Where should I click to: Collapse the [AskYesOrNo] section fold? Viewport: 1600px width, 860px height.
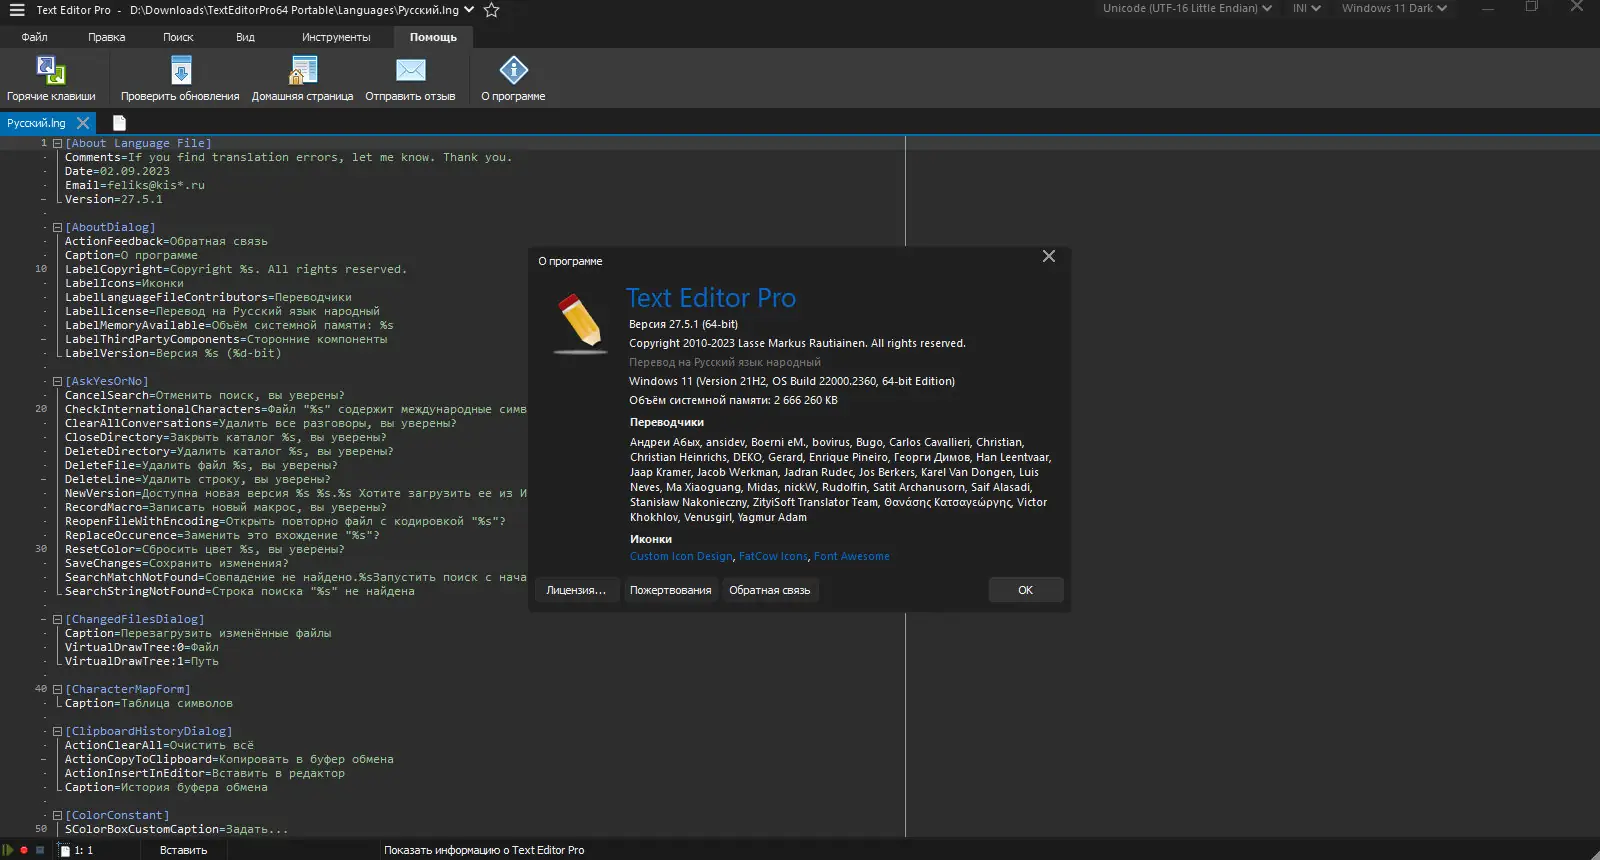[x=57, y=382]
